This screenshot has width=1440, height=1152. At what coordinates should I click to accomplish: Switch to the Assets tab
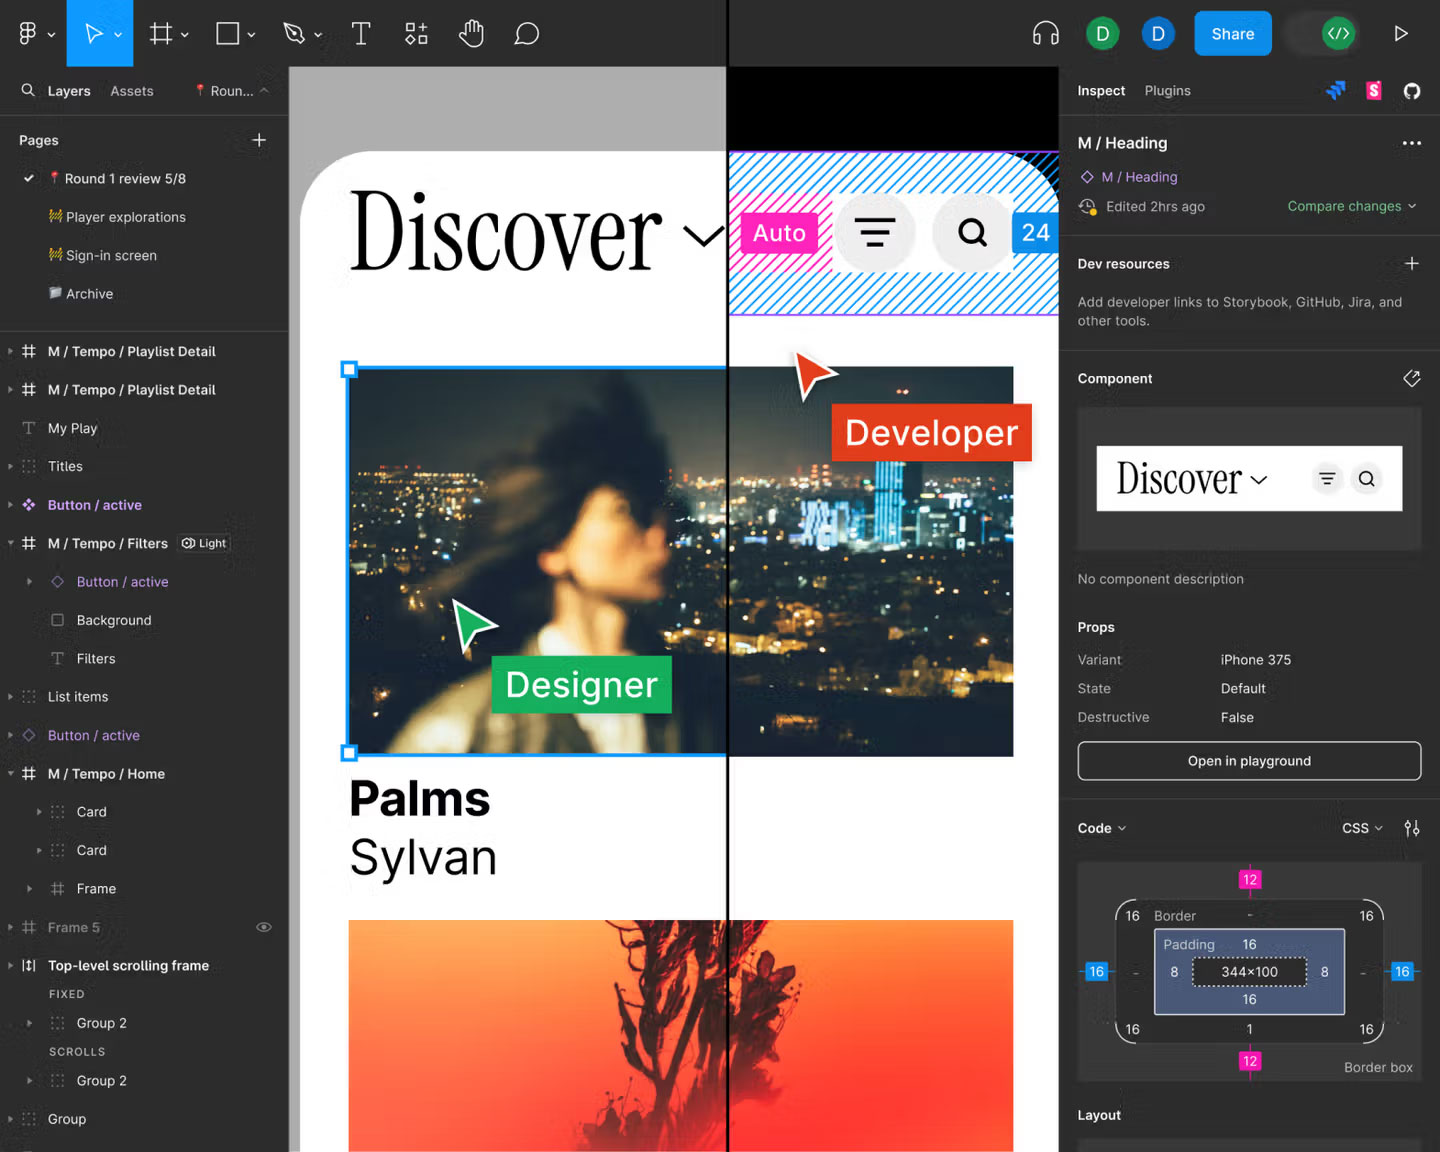pyautogui.click(x=131, y=90)
